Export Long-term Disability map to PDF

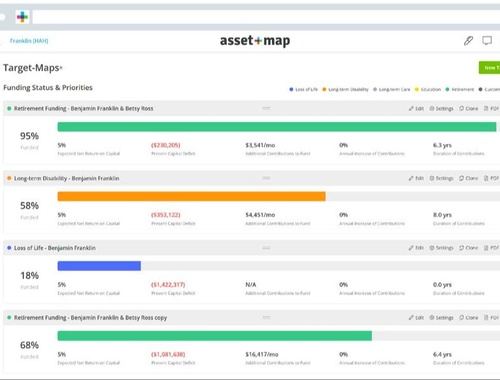click(491, 178)
